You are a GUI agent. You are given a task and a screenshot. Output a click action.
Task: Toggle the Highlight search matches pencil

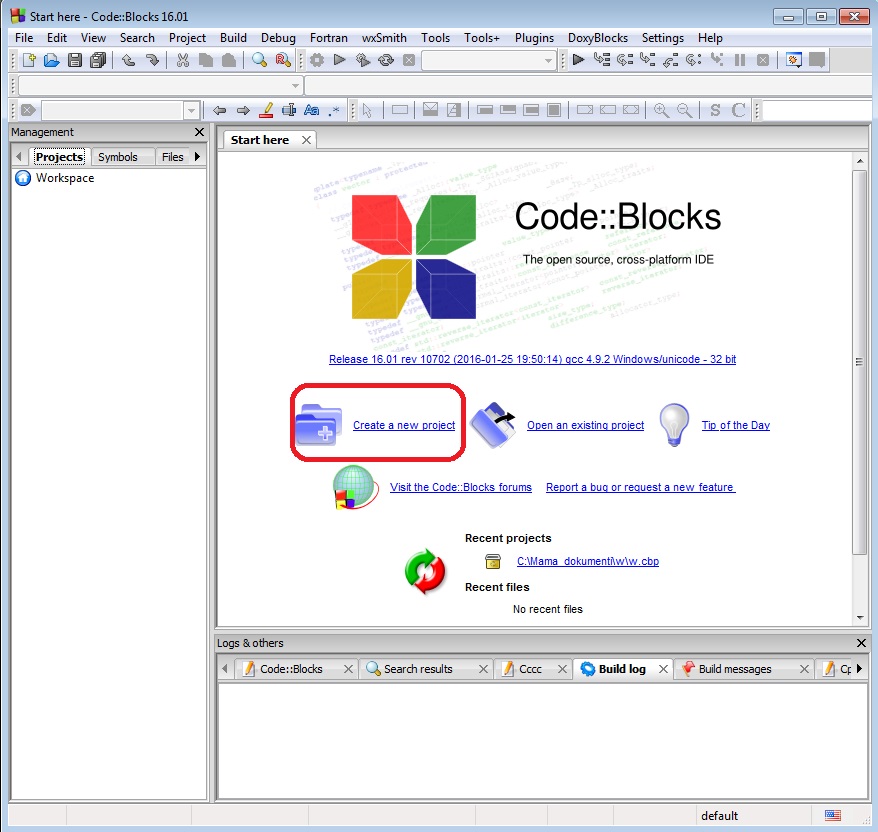click(x=266, y=110)
